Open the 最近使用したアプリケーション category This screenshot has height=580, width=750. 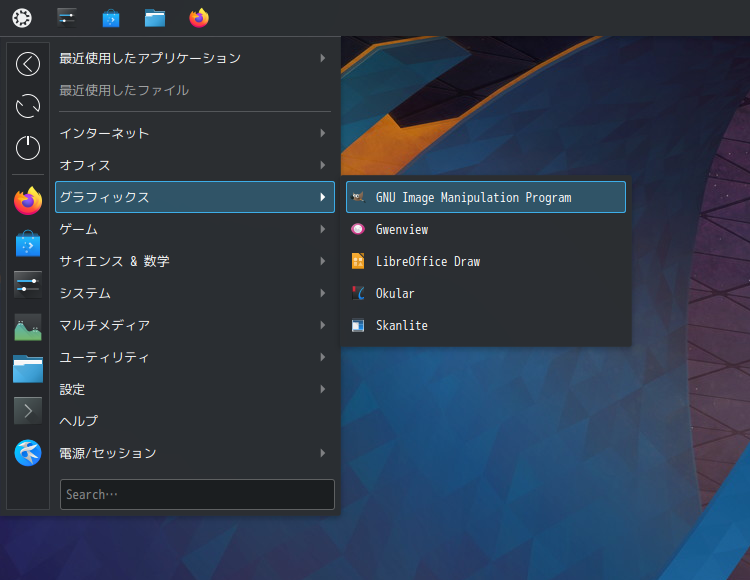click(195, 58)
